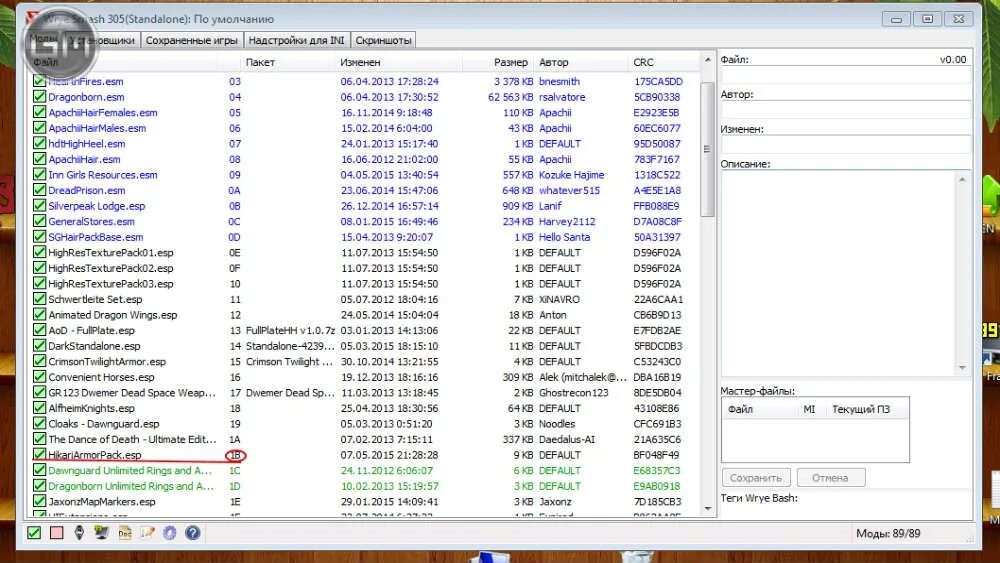Select AlfheimKnights.esp entry
The height and width of the screenshot is (563, 1000).
[x=91, y=408]
